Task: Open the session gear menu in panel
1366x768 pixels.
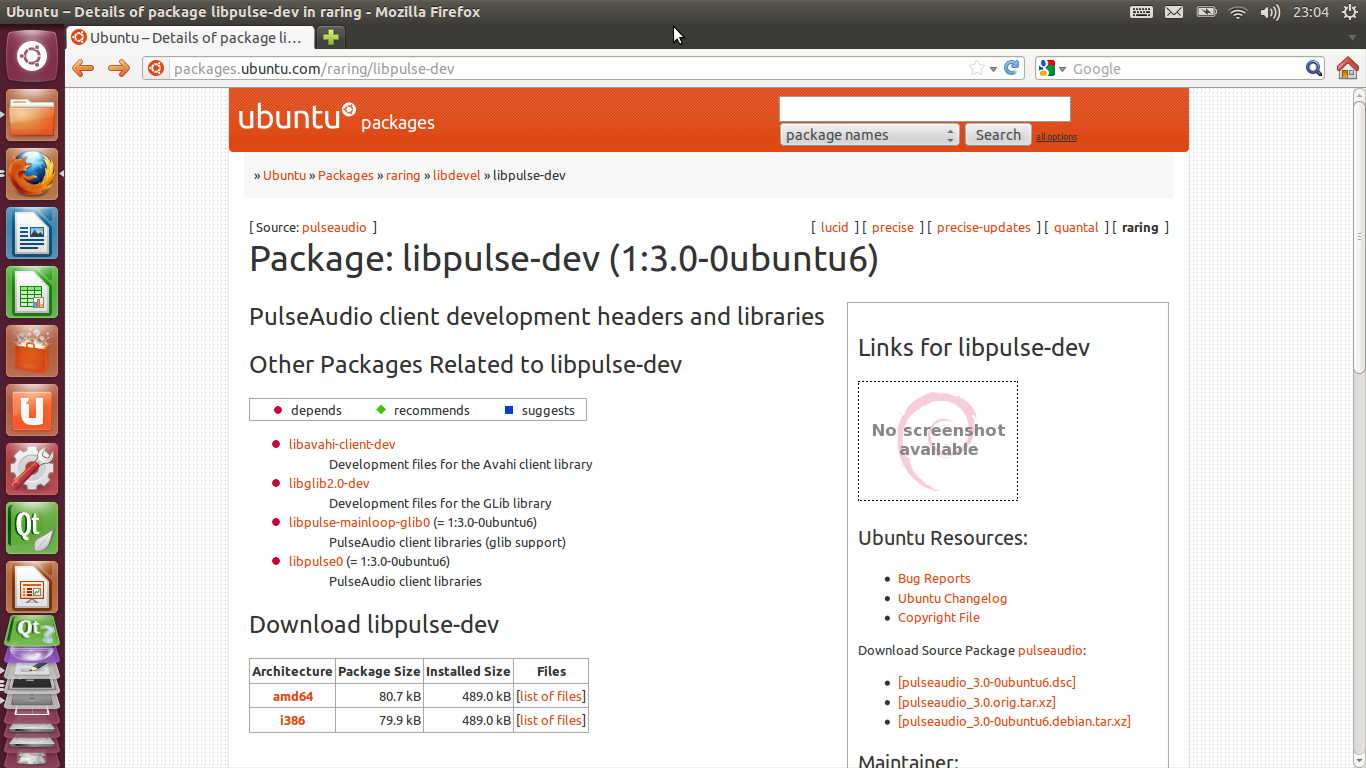Action: (1348, 12)
